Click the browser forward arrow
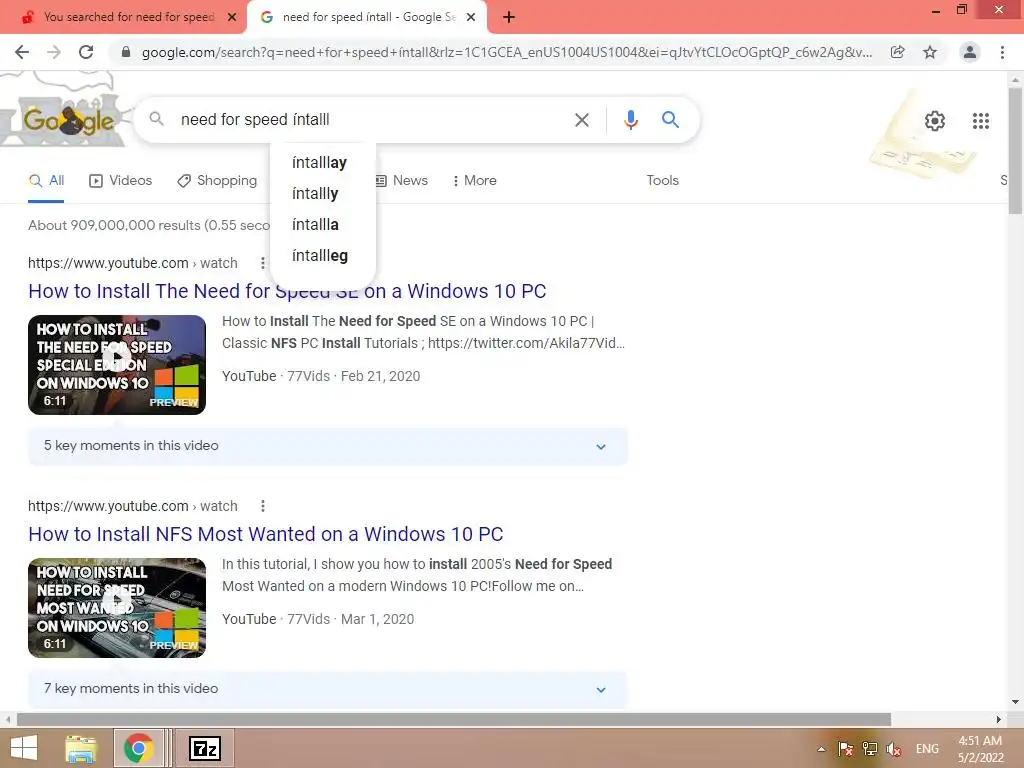The width and height of the screenshot is (1024, 768). click(x=54, y=52)
